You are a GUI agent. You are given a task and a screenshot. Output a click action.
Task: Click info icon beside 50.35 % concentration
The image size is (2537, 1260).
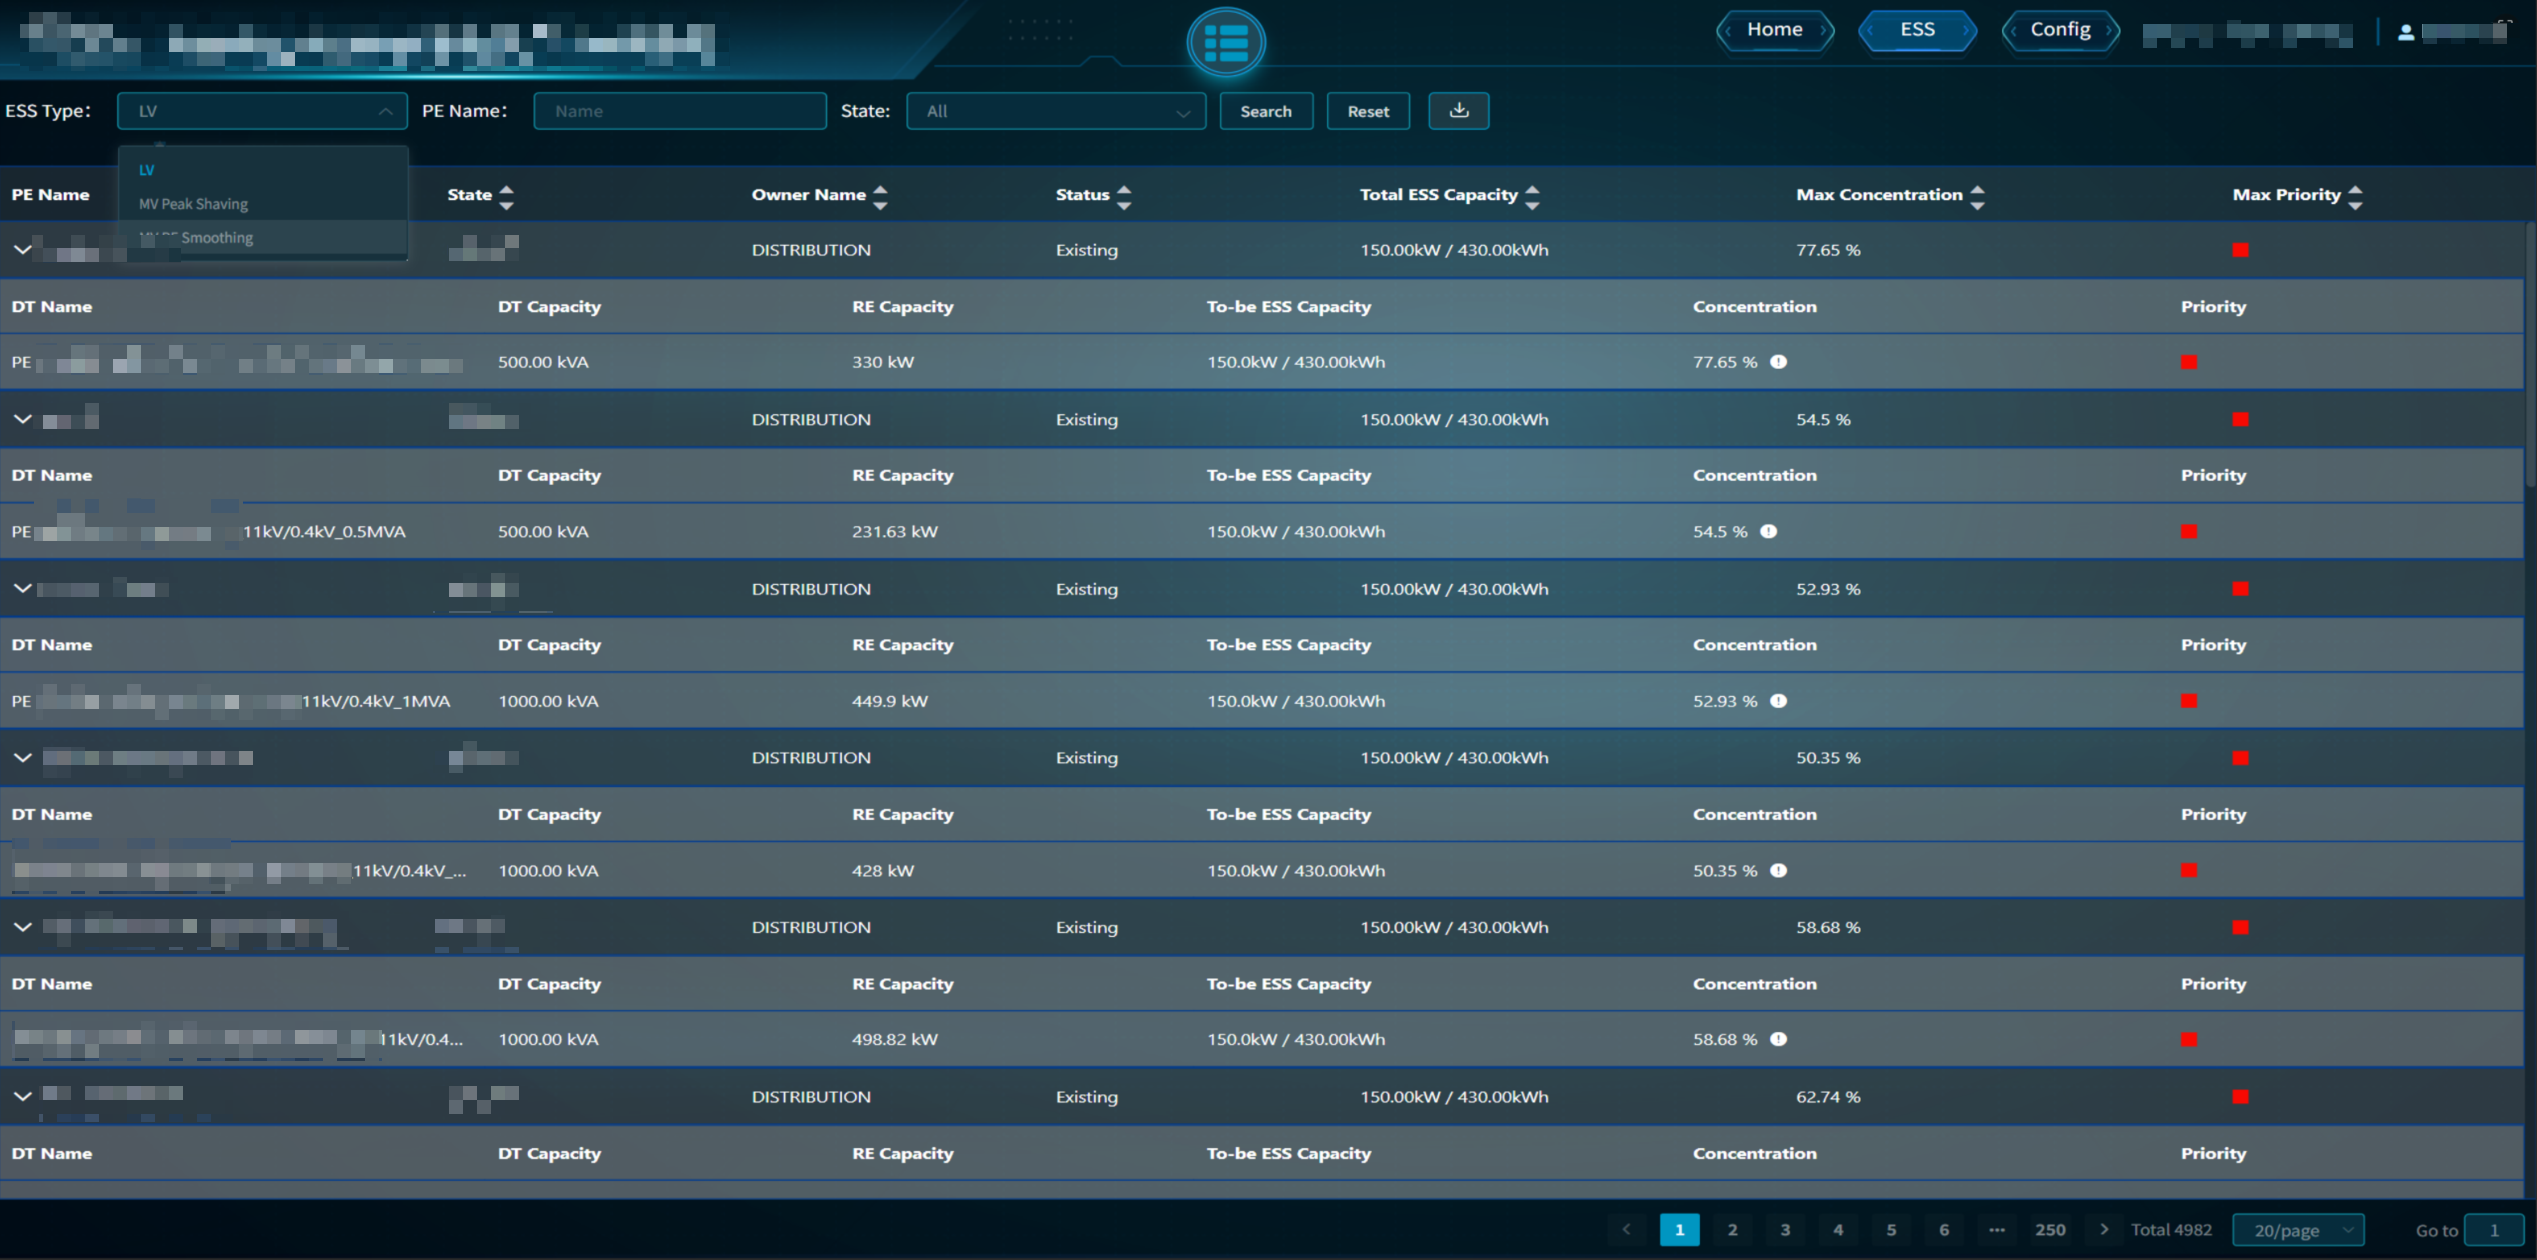tap(1778, 870)
